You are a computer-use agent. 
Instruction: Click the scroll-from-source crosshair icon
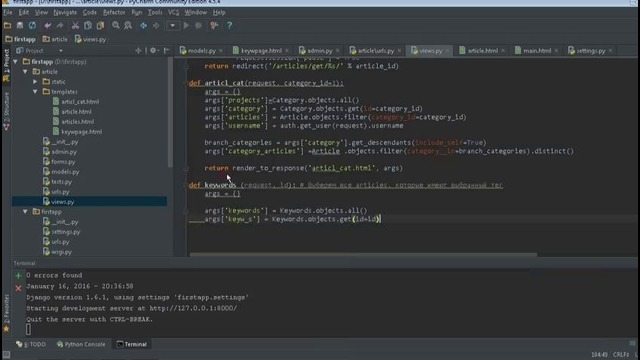coord(138,51)
